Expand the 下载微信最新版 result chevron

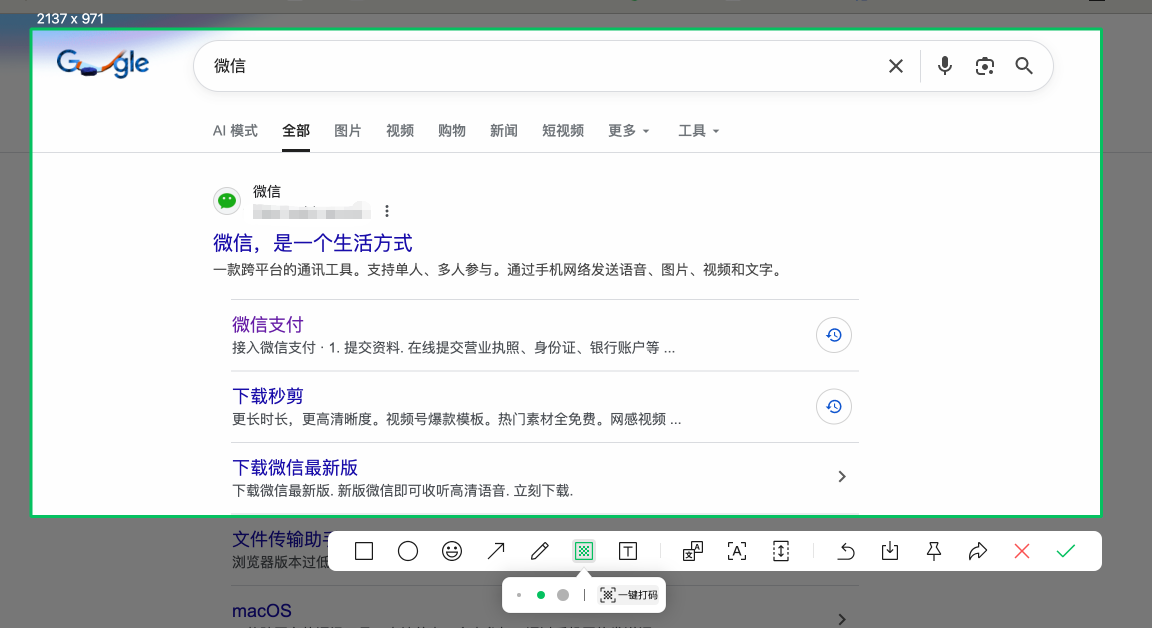pyautogui.click(x=842, y=477)
